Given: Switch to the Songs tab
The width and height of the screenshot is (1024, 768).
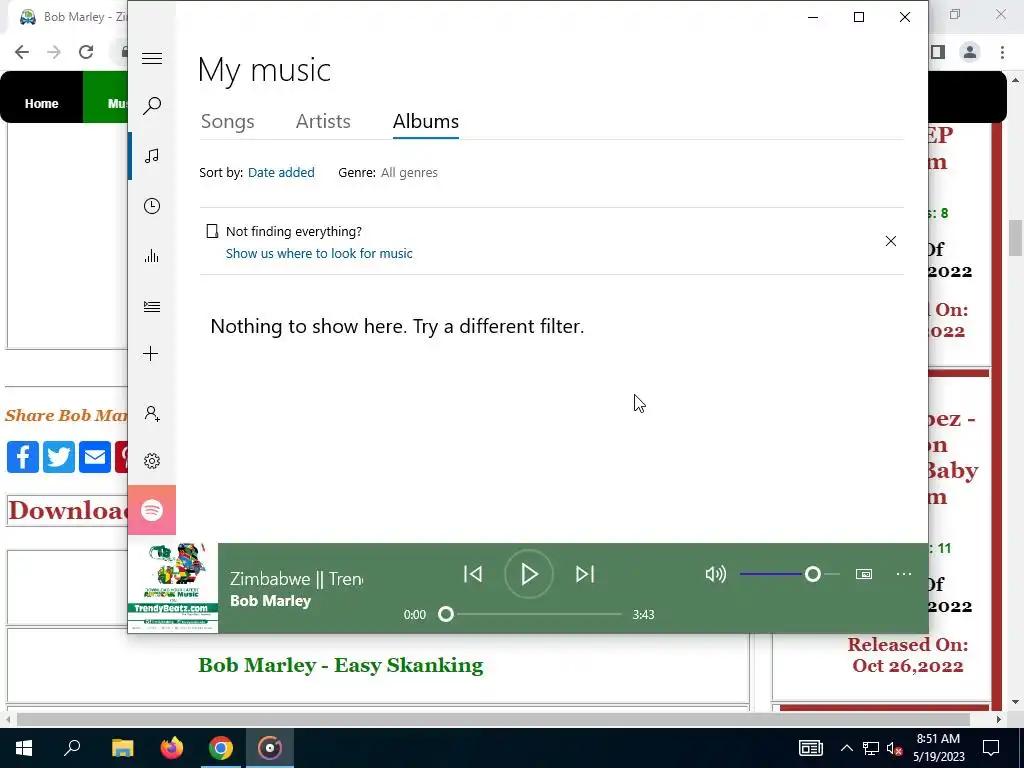Looking at the screenshot, I should (227, 121).
